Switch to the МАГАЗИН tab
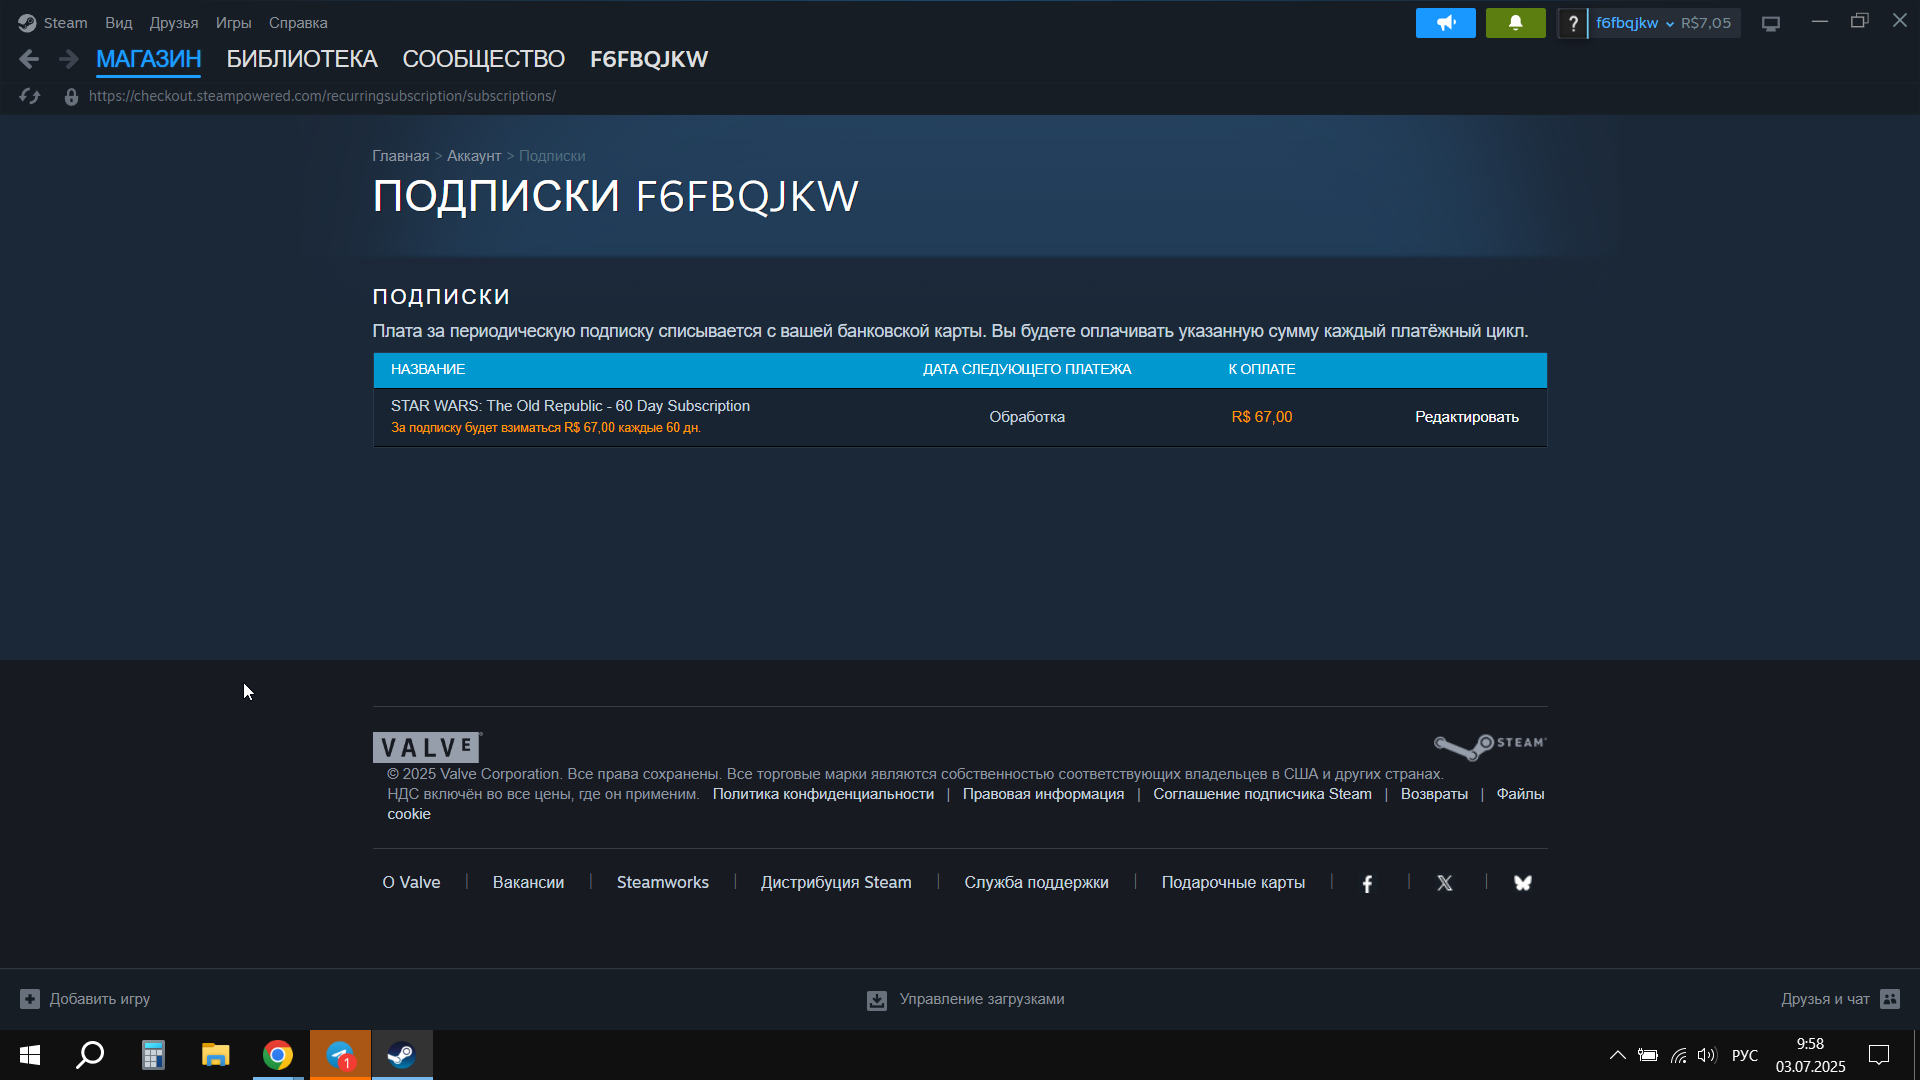This screenshot has height=1080, width=1920. pos(149,60)
